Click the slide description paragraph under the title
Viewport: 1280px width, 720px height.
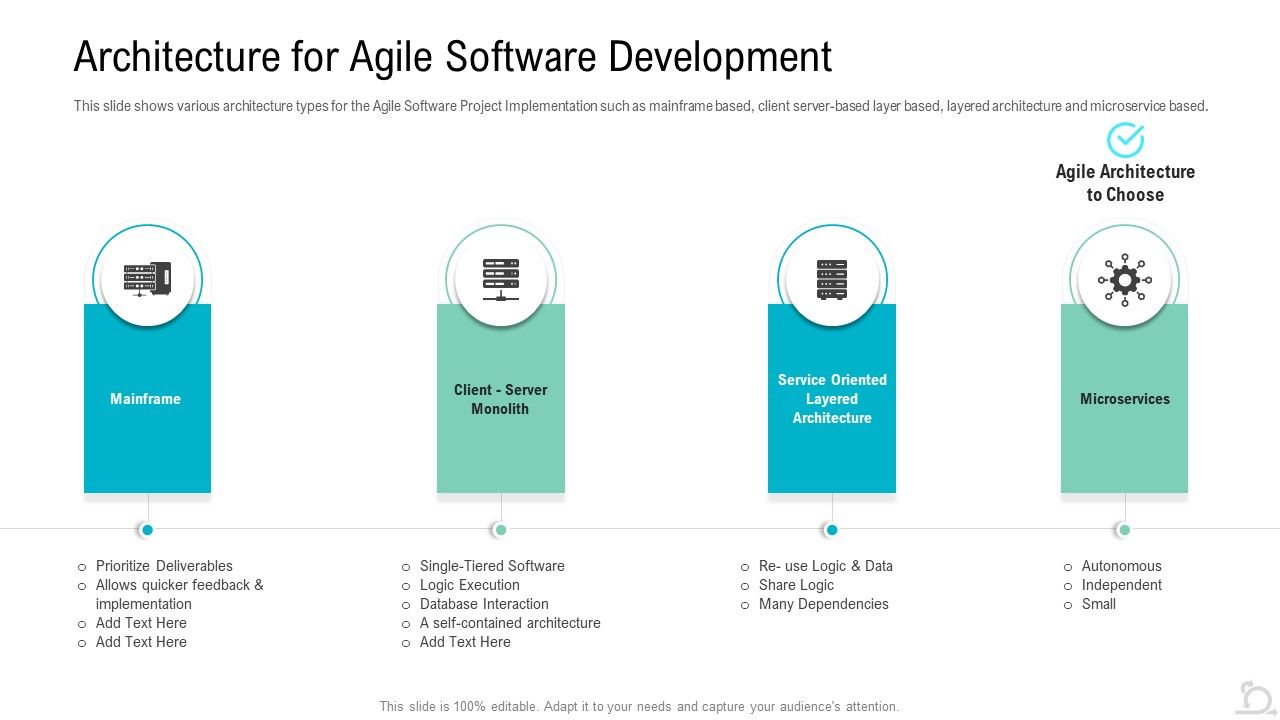641,106
